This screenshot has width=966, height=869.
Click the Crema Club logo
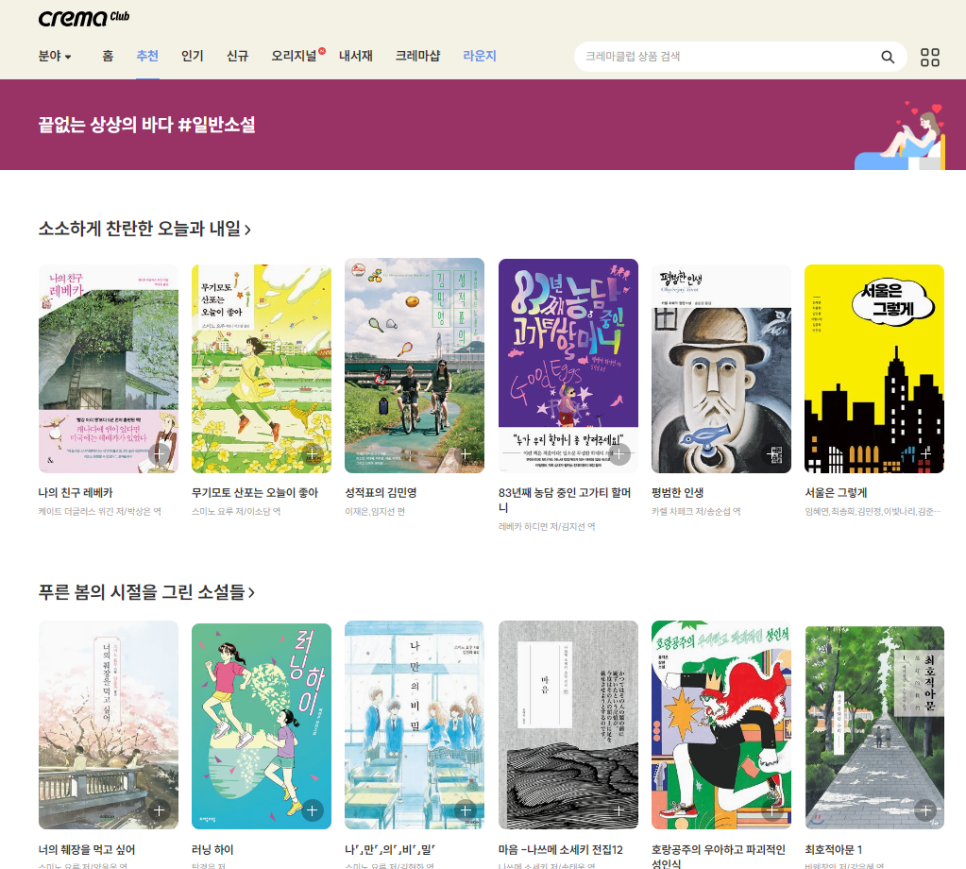(84, 18)
